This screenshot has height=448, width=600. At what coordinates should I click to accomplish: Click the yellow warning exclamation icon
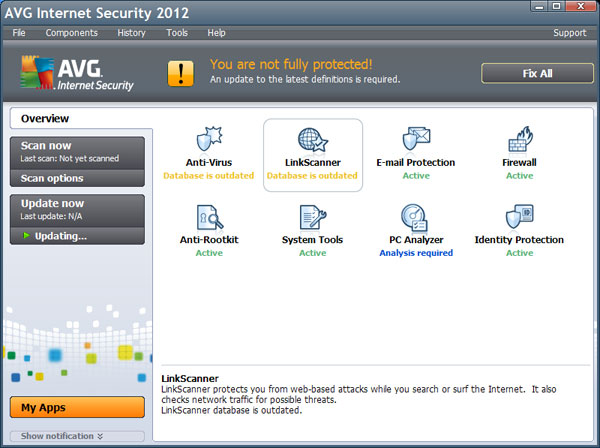tap(181, 73)
